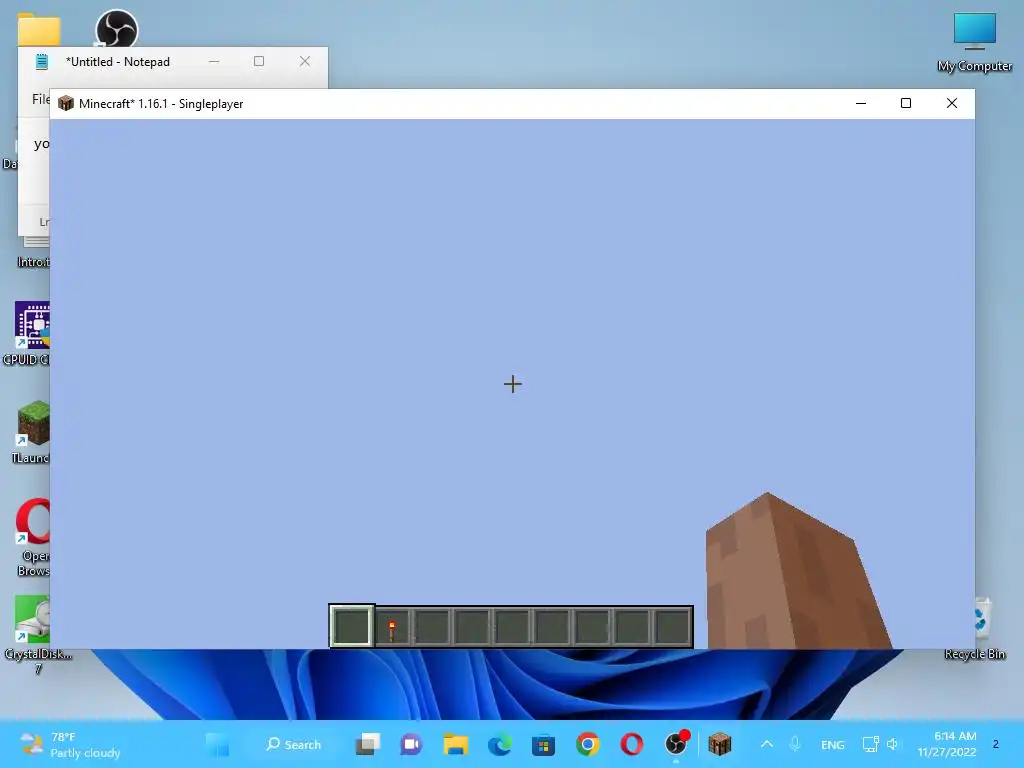Switch to Minecraft in the taskbar
The height and width of the screenshot is (768, 1024).
[x=720, y=744]
